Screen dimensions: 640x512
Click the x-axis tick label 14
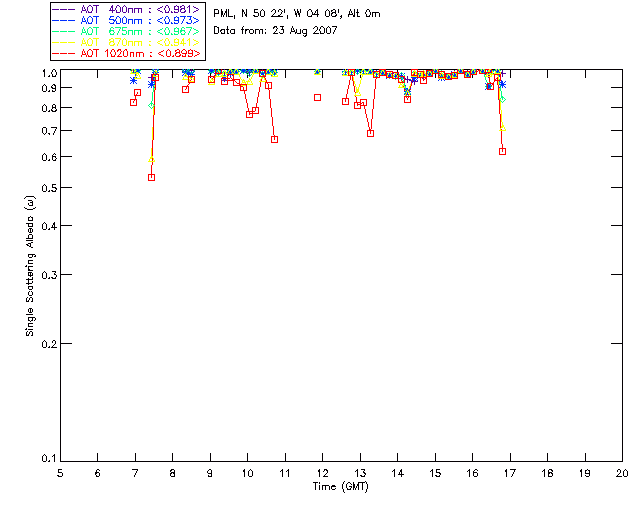[398, 473]
